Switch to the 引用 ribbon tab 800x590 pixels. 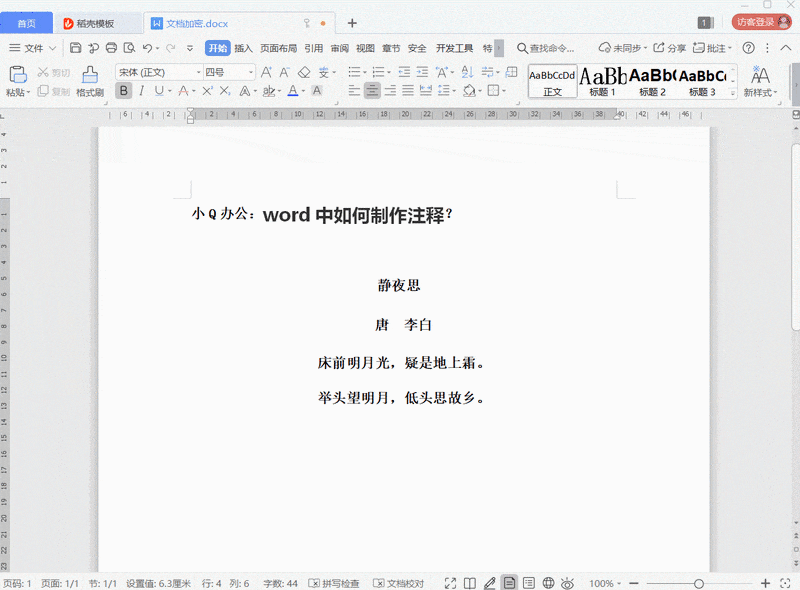(x=314, y=48)
